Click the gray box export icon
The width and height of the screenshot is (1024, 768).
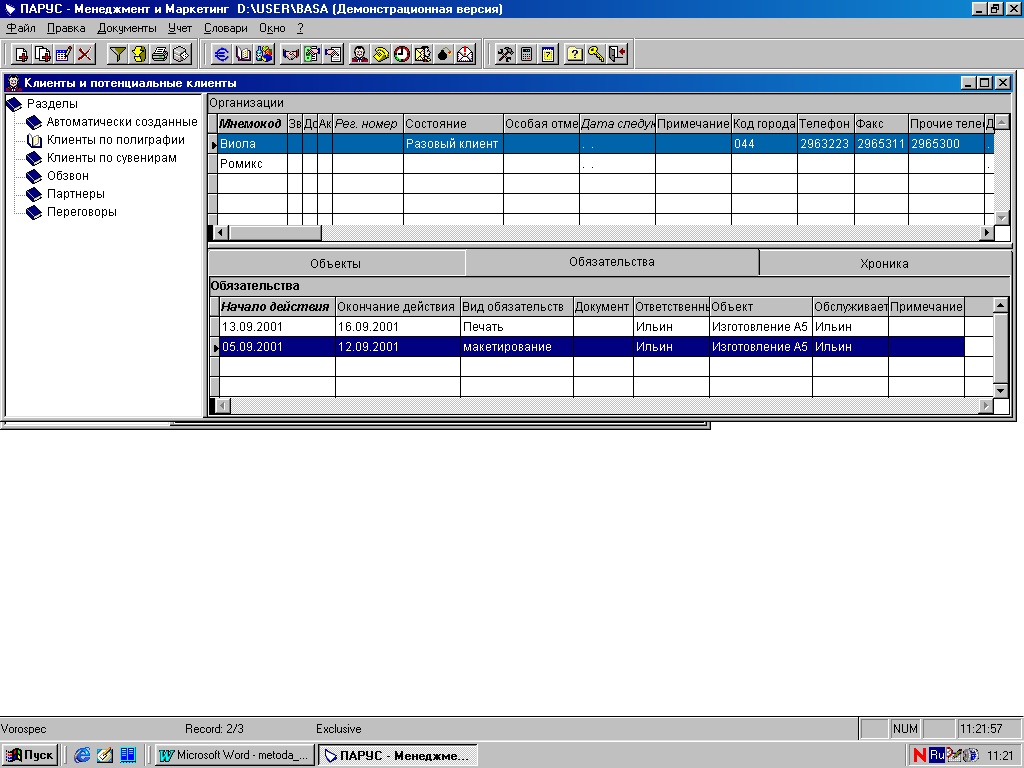point(181,54)
